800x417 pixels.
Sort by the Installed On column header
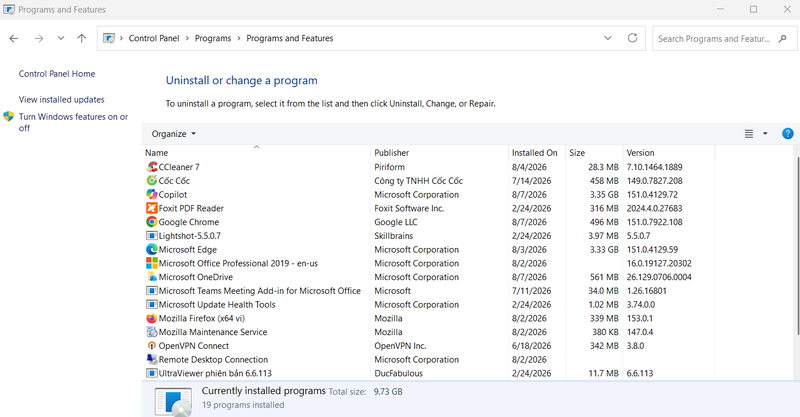pos(537,152)
